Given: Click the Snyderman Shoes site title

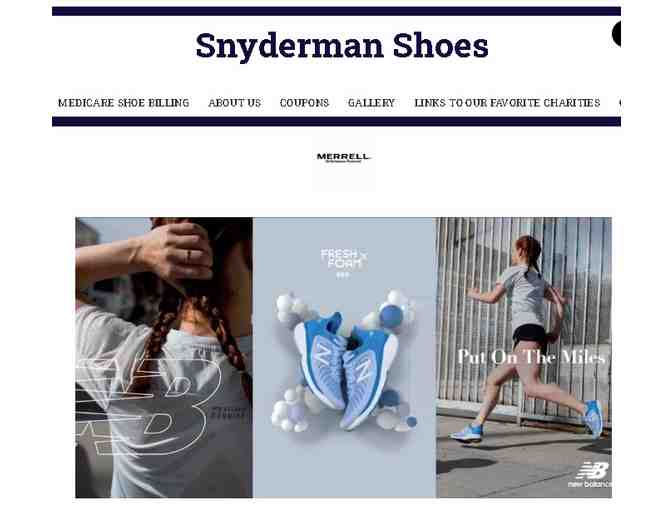Looking at the screenshot, I should (342, 46).
